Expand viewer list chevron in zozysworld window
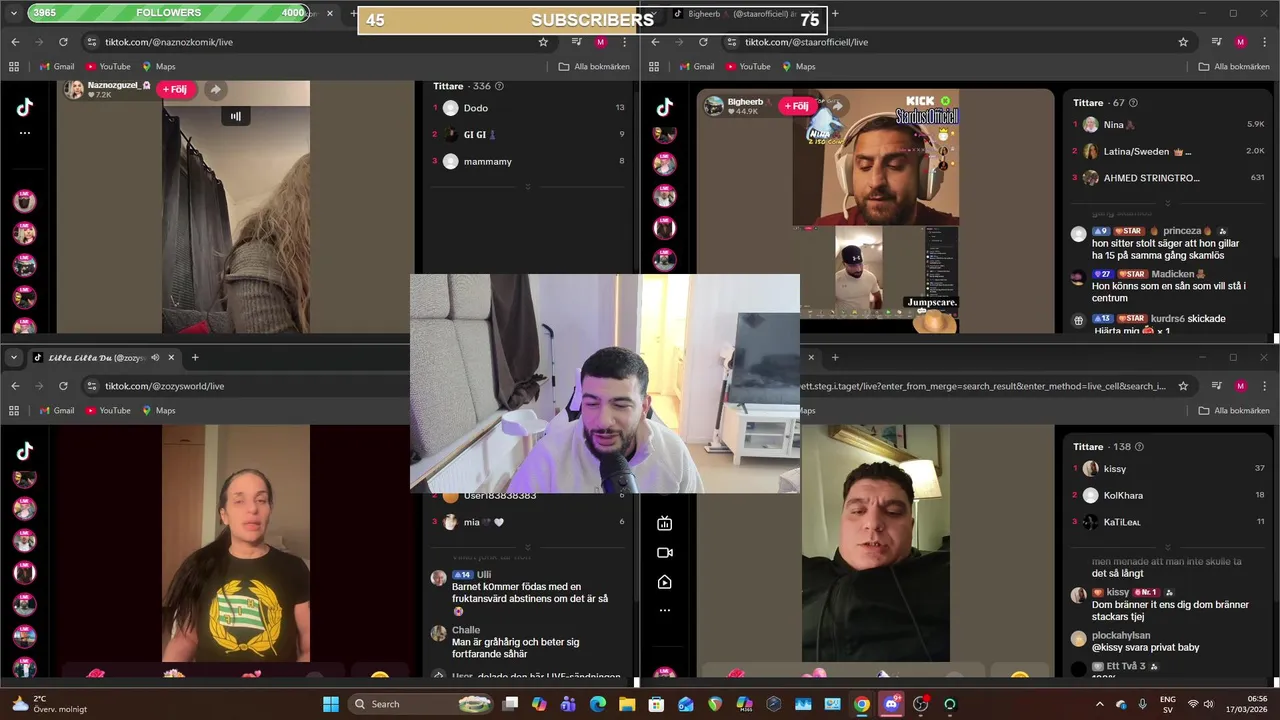Viewport: 1280px width, 720px height. [x=528, y=547]
